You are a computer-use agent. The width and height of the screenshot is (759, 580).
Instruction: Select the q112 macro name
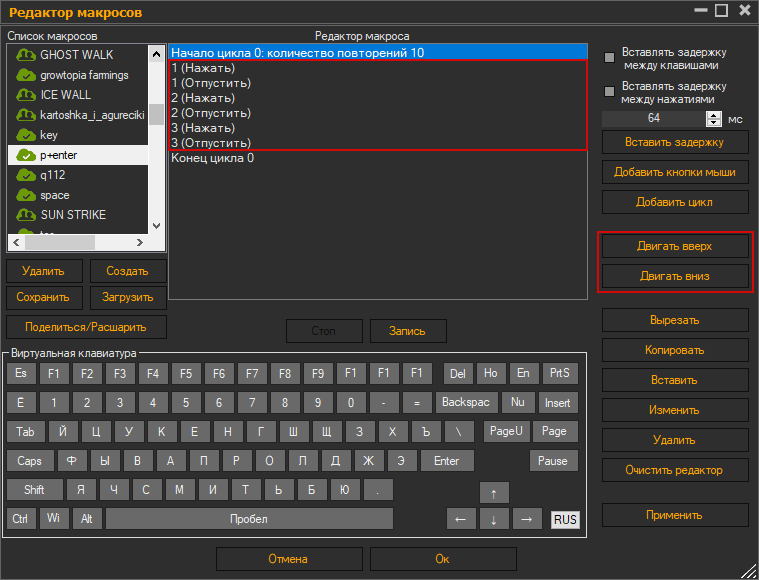point(52,175)
